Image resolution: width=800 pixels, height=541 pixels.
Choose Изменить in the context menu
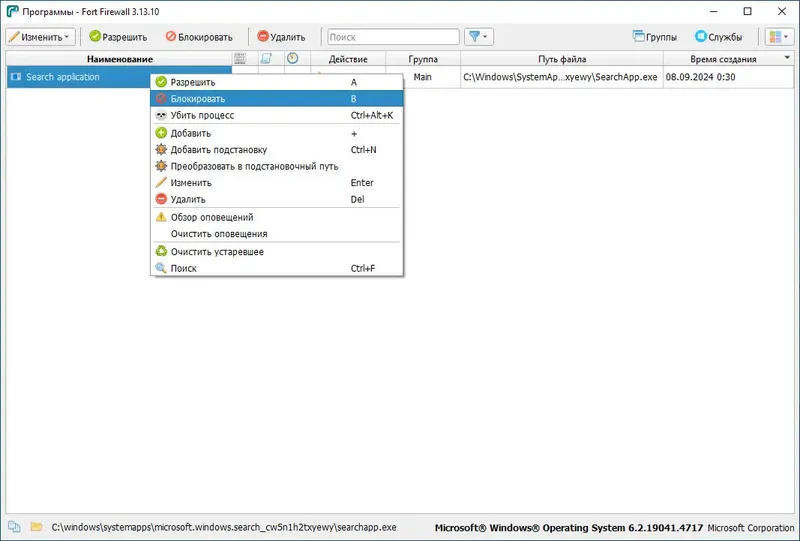(x=277, y=183)
